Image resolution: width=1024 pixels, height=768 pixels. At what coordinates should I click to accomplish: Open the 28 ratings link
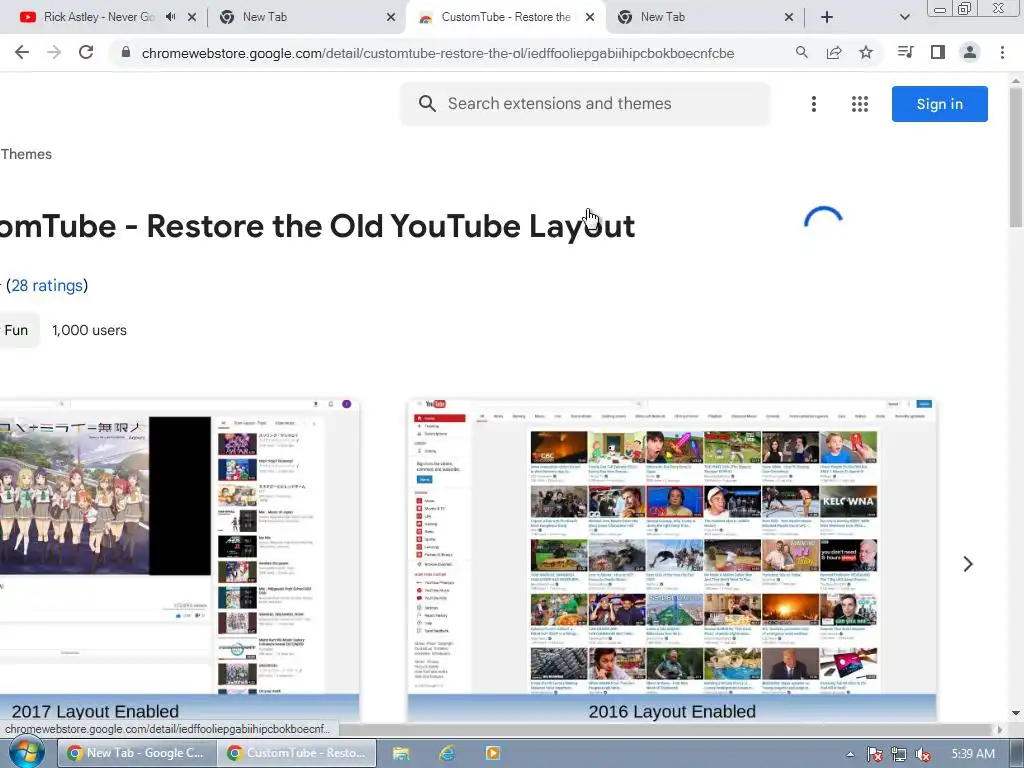pos(47,285)
